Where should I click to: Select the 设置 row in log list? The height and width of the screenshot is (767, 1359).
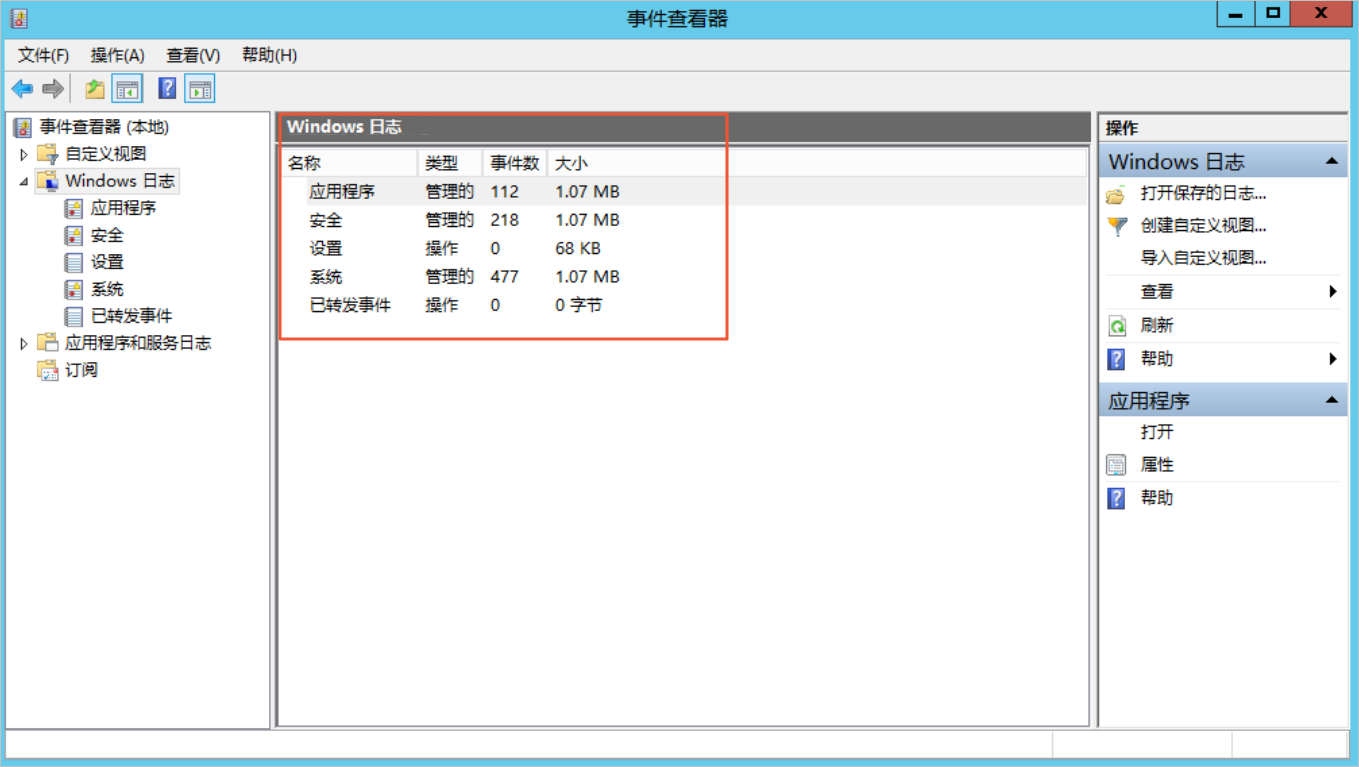pos(683,248)
